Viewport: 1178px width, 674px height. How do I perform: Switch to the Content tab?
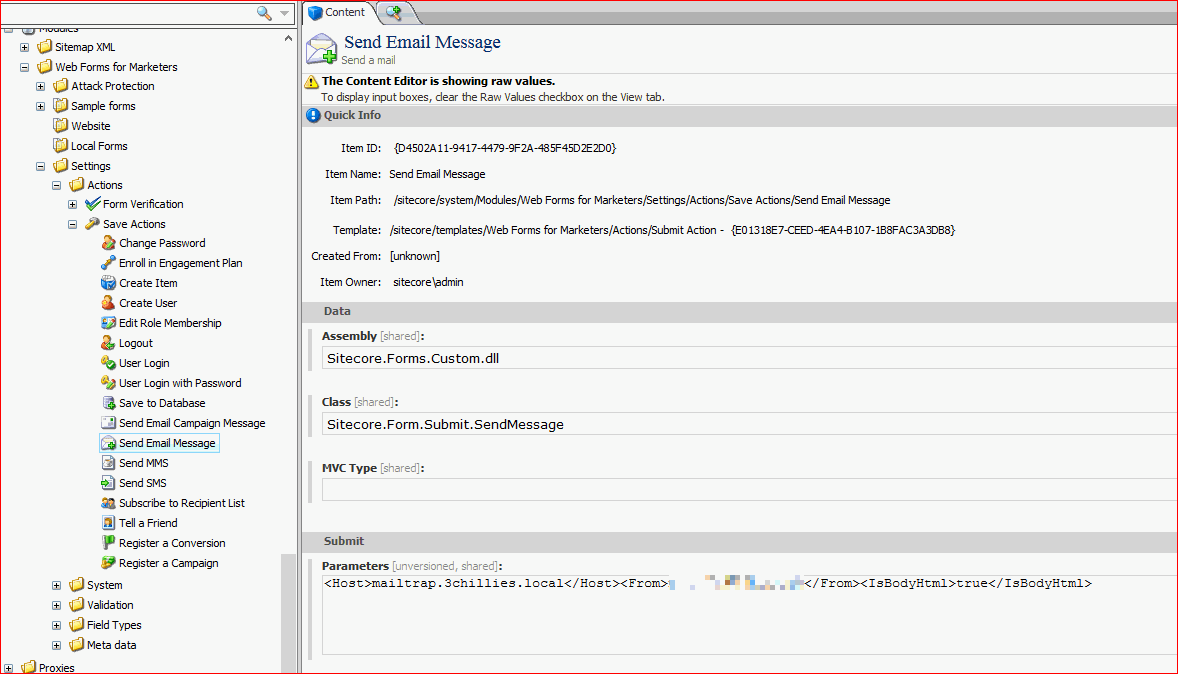337,12
